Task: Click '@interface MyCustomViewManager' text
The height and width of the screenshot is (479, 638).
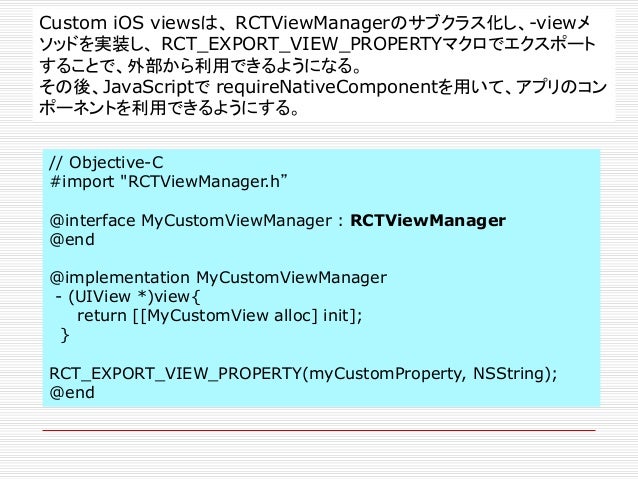Action: click(190, 221)
